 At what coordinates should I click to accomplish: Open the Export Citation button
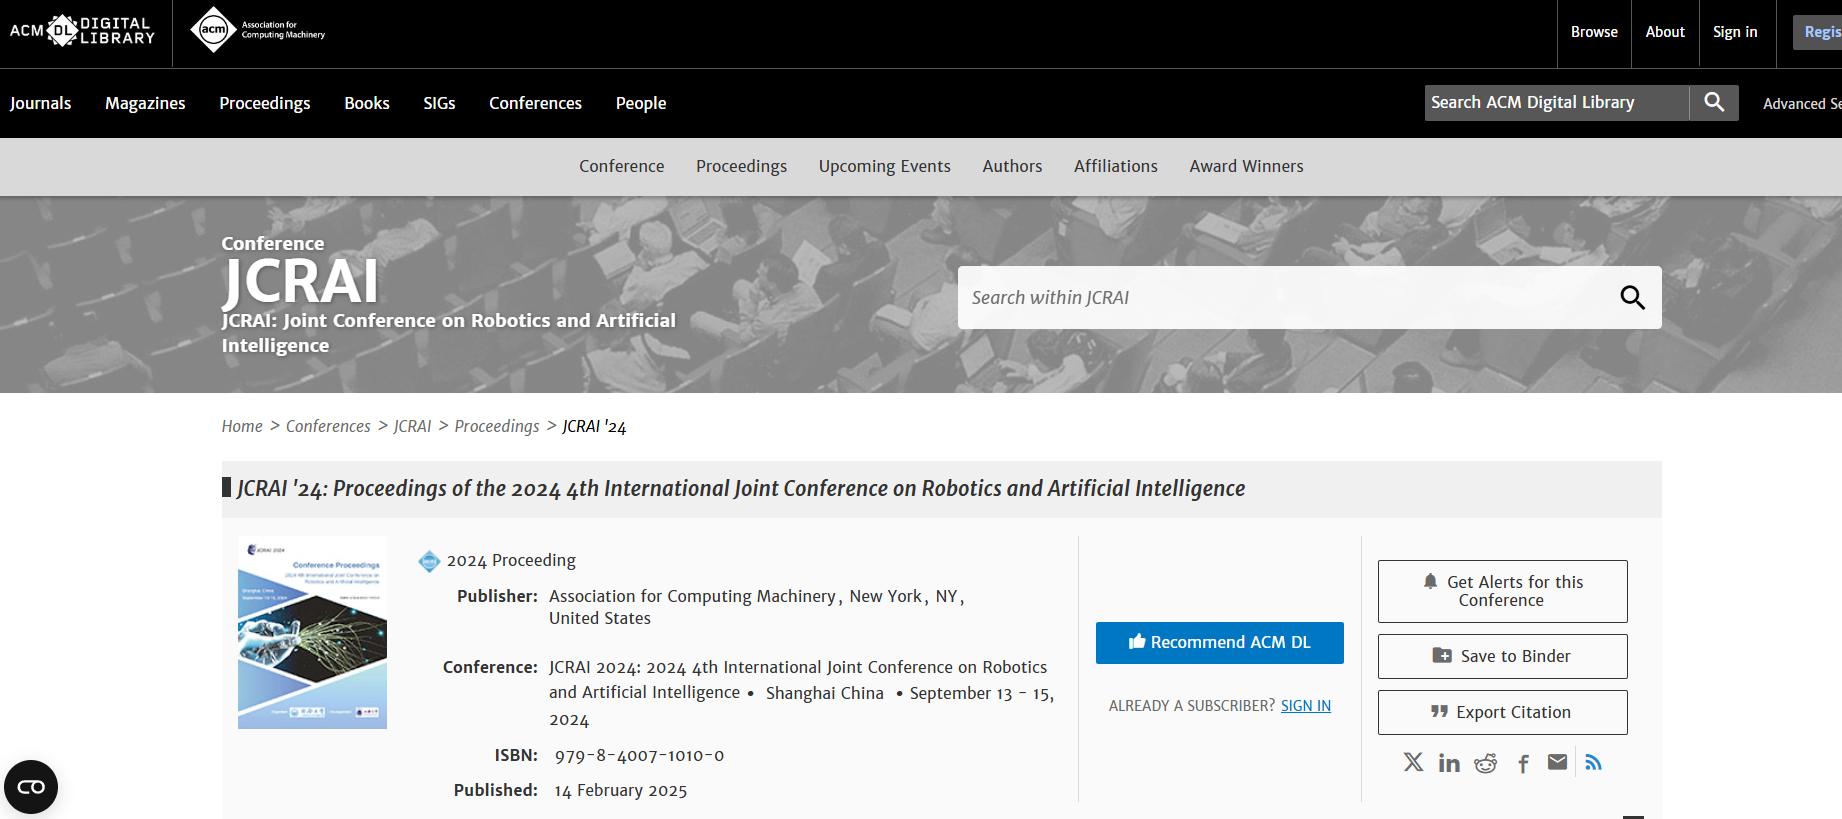coord(1502,712)
